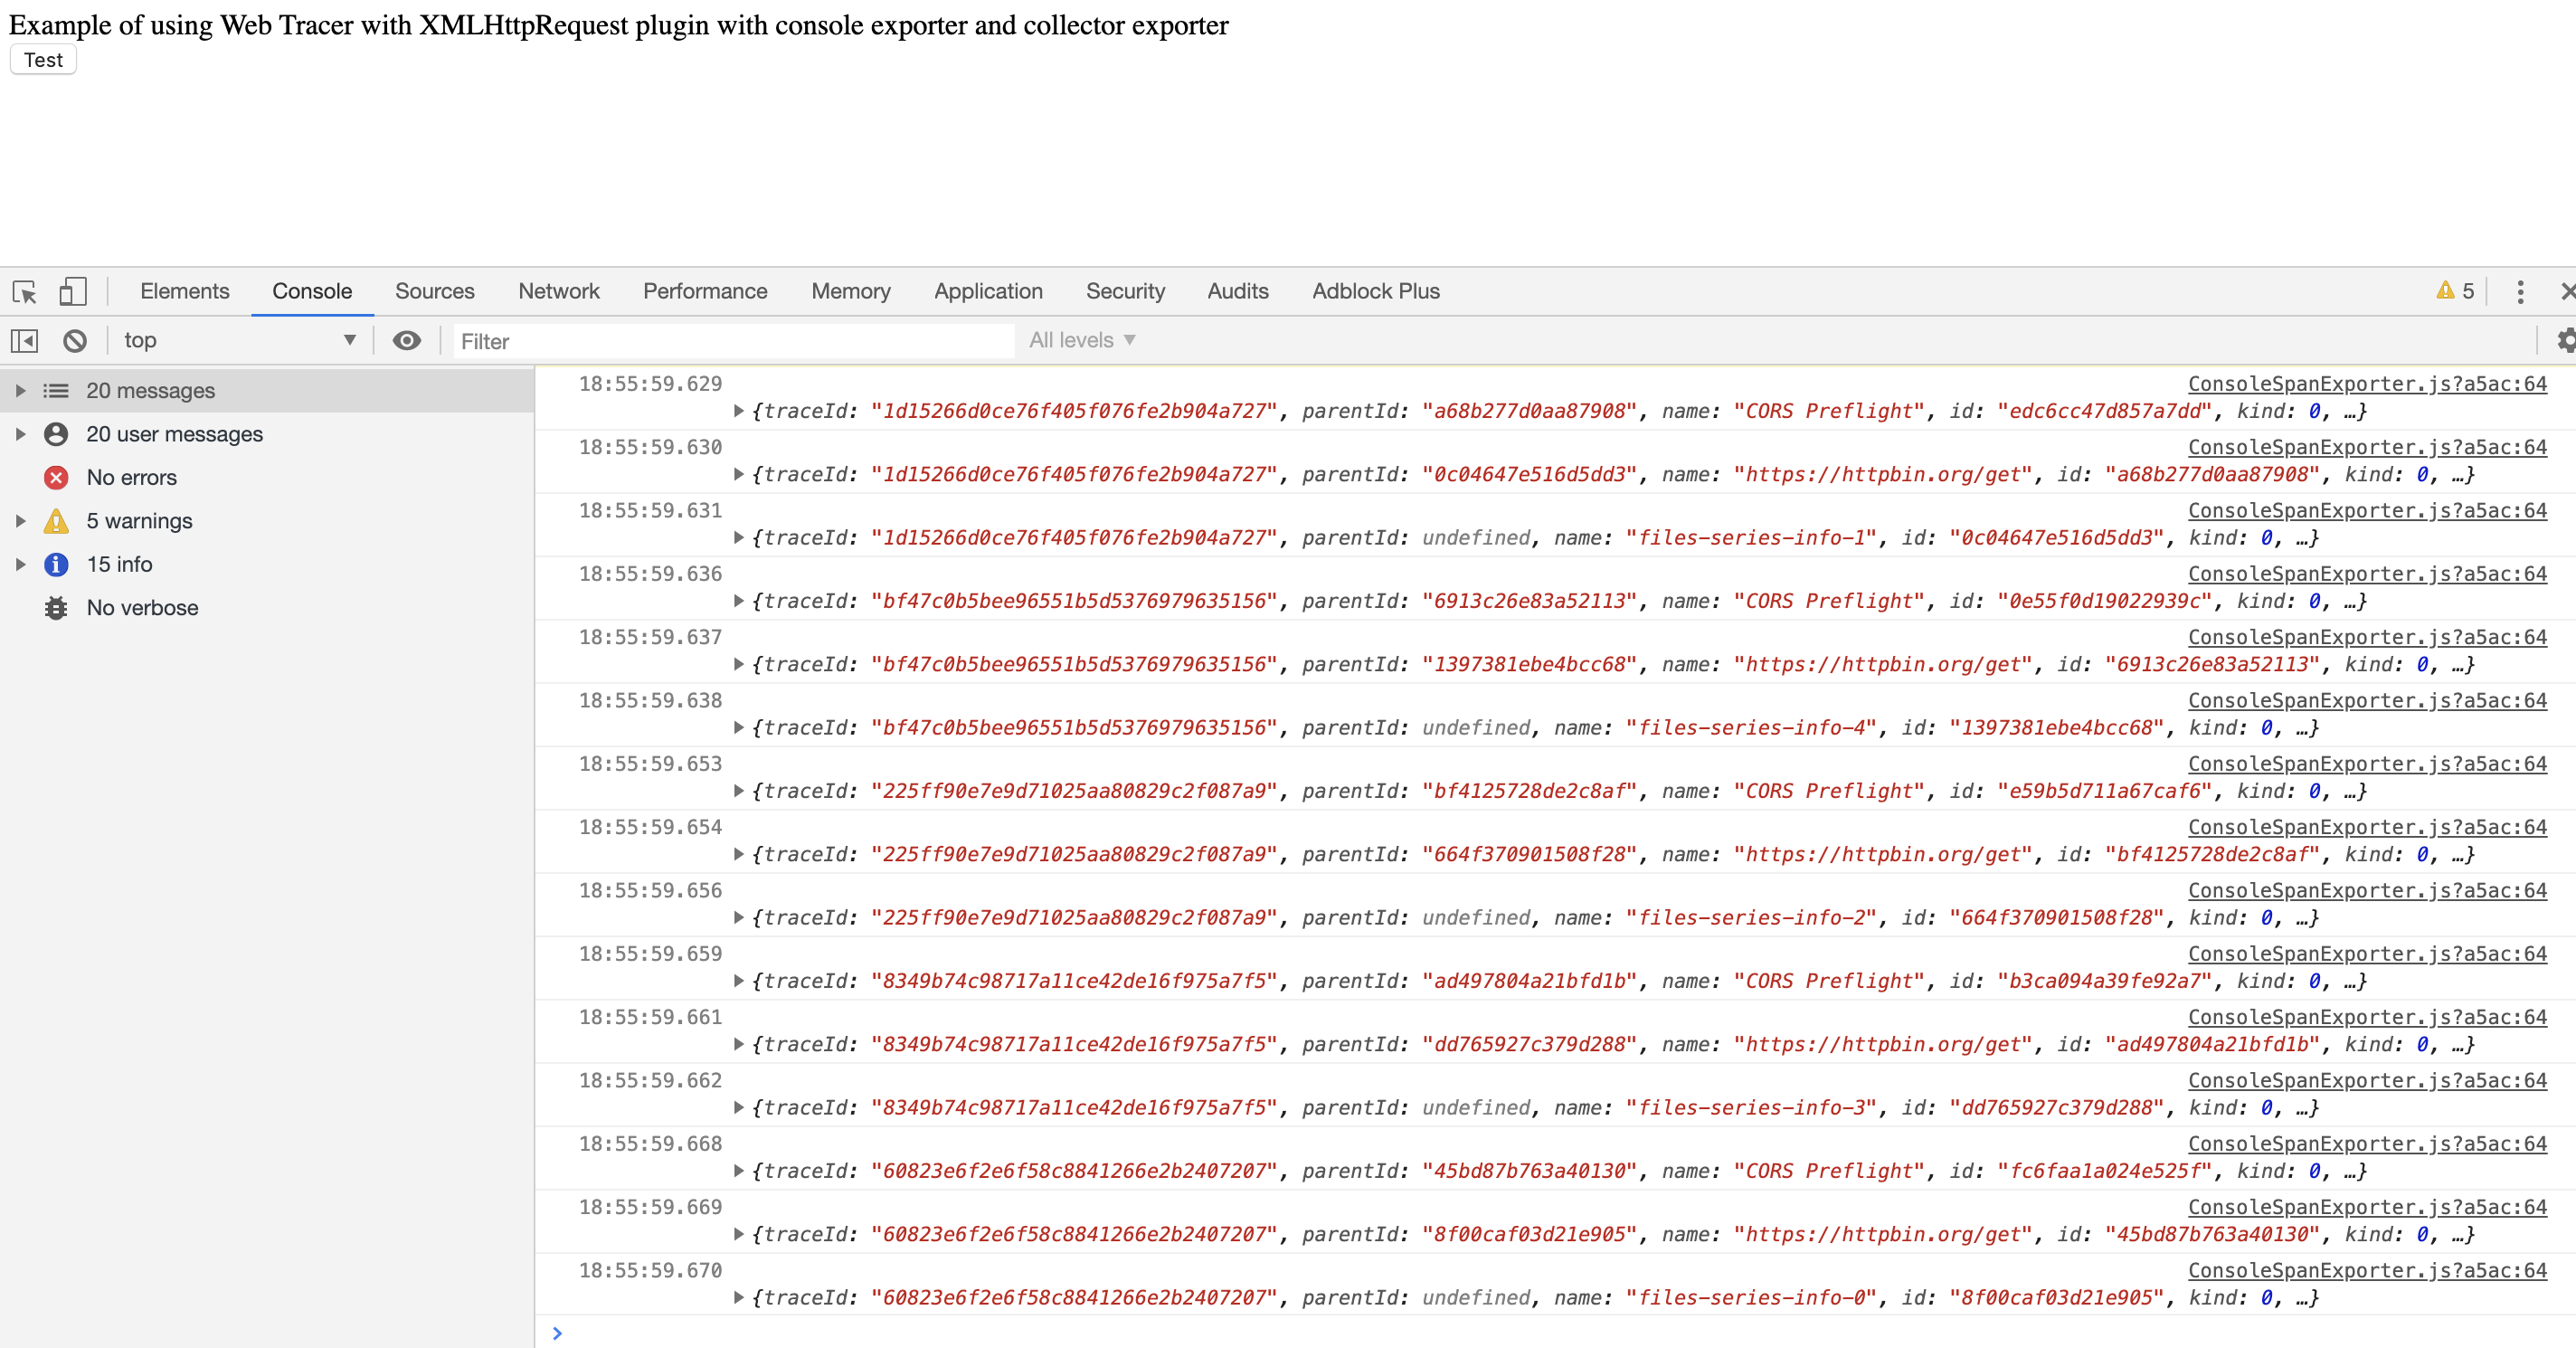Expand the 5 warnings group
This screenshot has width=2576, height=1348.
click(x=20, y=521)
